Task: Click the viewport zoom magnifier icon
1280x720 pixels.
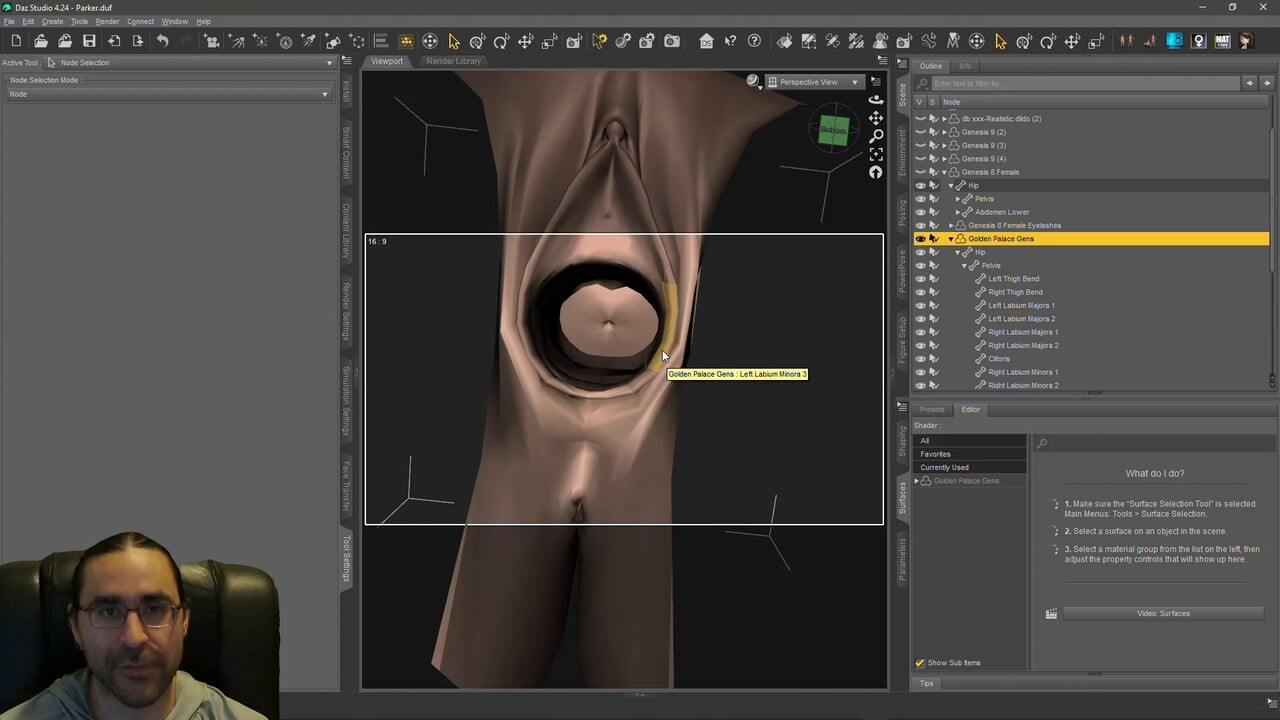Action: pyautogui.click(x=876, y=136)
